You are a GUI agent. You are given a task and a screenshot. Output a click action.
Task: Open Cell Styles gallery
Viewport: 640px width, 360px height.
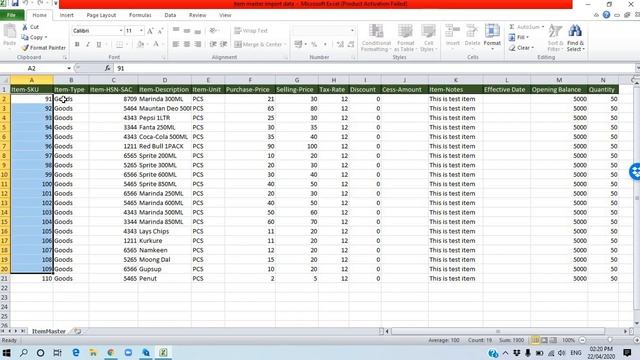(428, 38)
